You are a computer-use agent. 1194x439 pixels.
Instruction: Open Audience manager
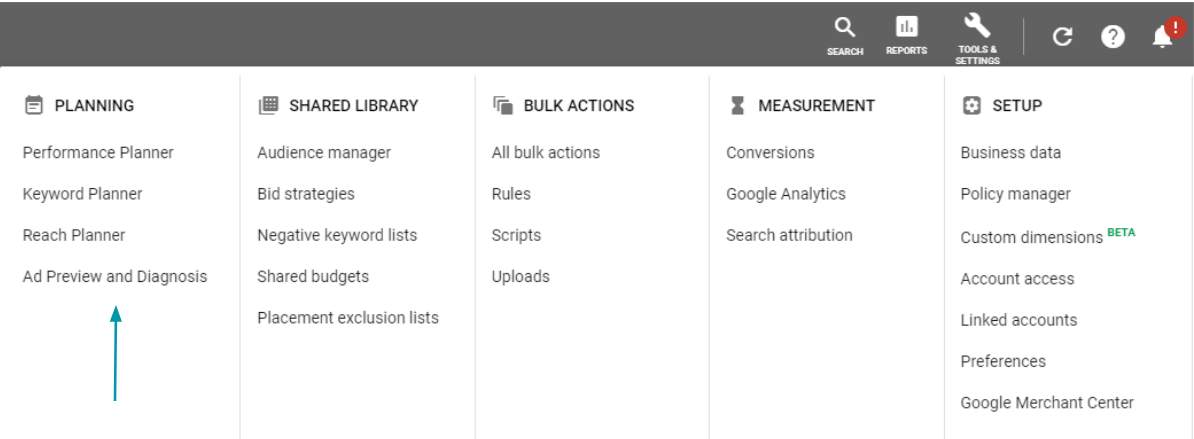[x=324, y=153]
